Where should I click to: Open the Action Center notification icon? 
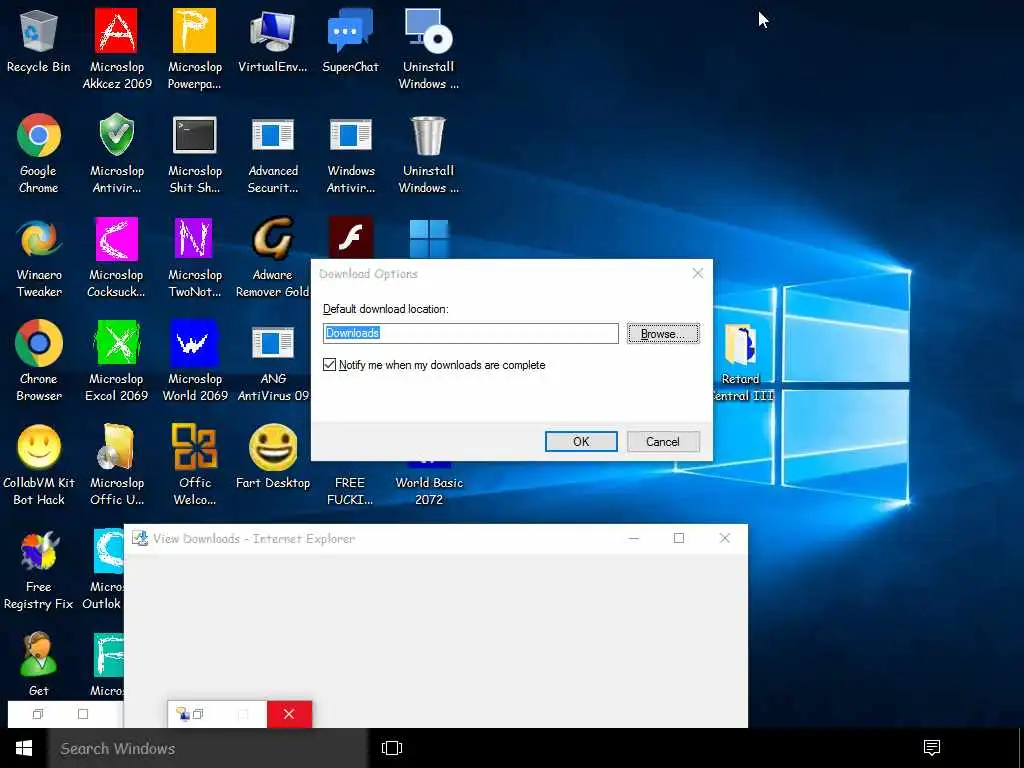[x=932, y=748]
